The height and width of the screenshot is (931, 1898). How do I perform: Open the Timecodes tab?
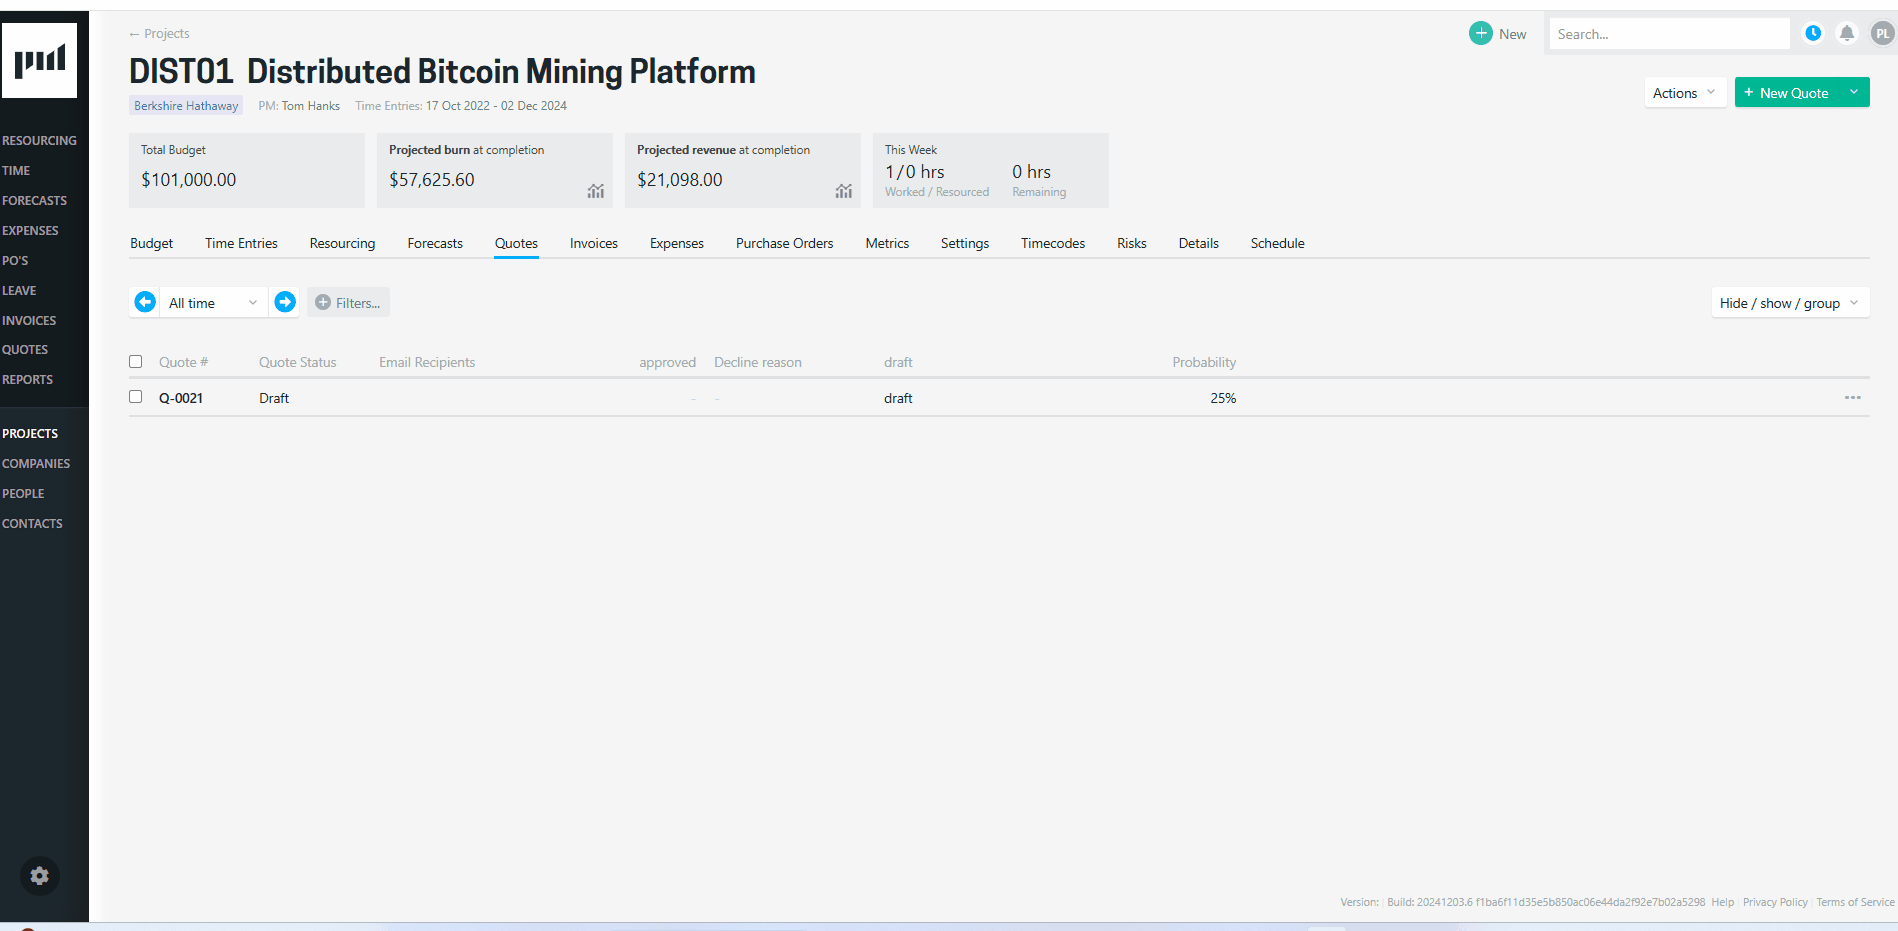tap(1053, 243)
